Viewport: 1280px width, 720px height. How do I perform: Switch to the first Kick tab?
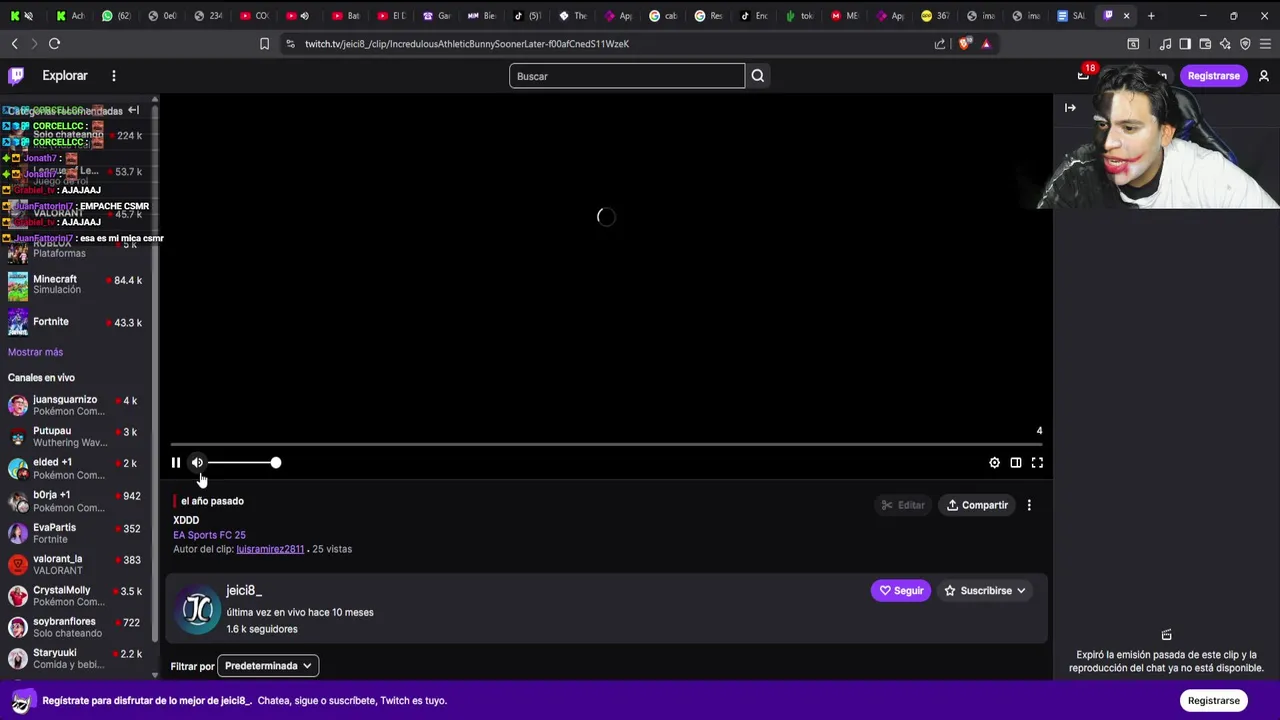24,16
